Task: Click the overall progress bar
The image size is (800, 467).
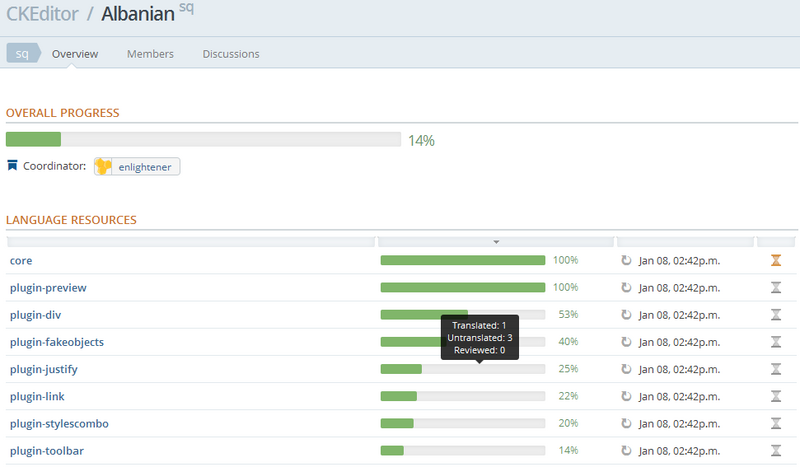Action: 203,139
